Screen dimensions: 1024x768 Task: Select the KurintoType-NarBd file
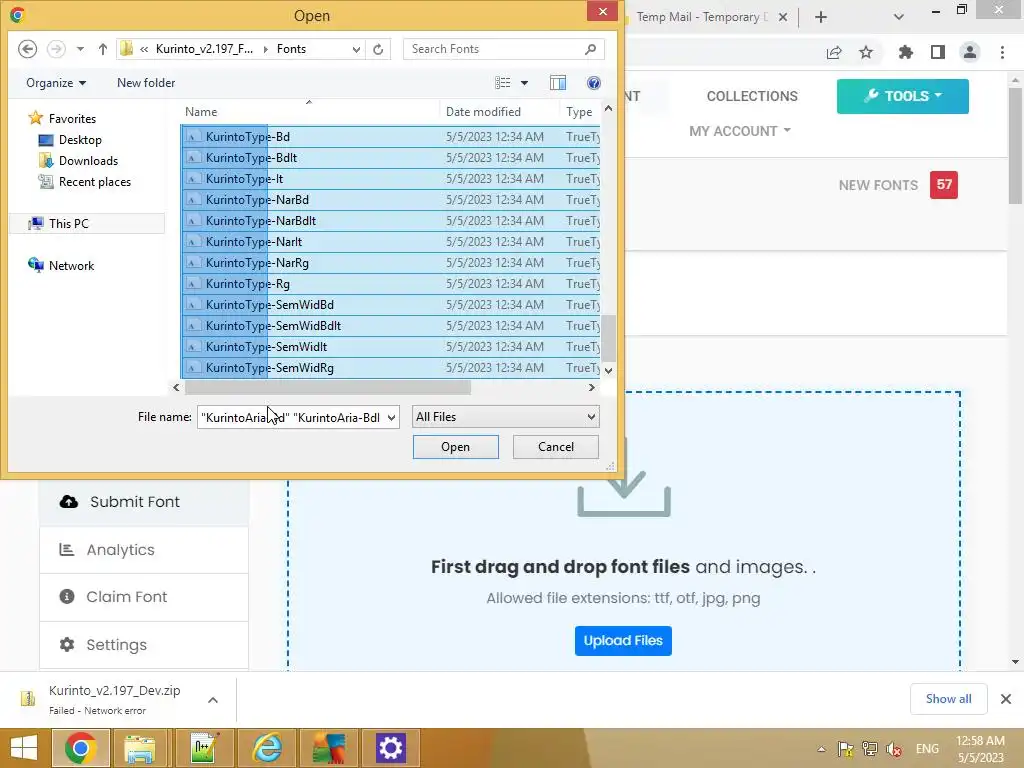point(390,199)
